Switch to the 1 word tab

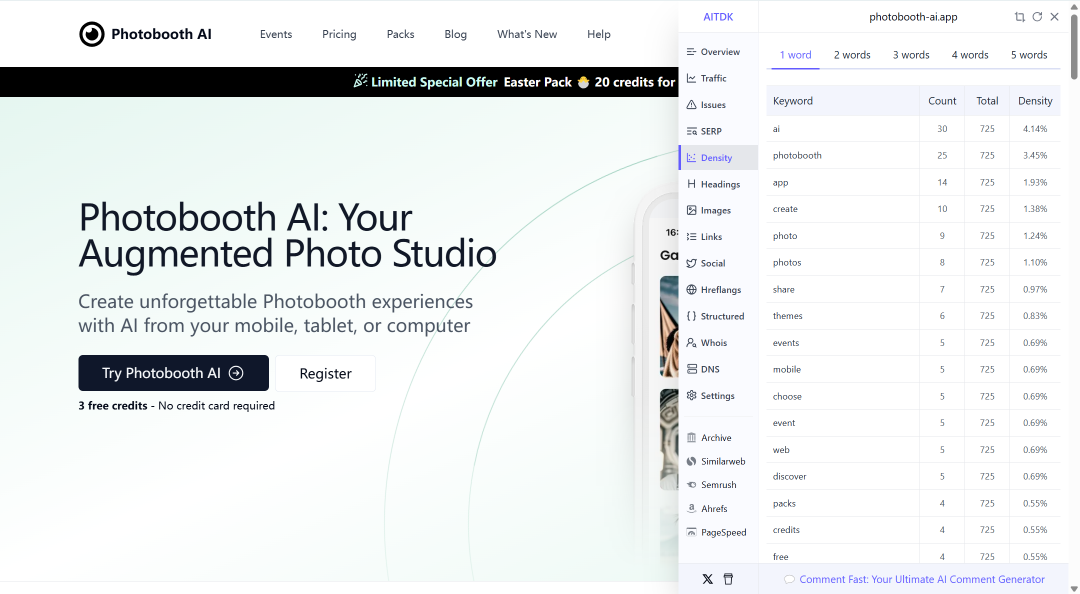pyautogui.click(x=796, y=55)
